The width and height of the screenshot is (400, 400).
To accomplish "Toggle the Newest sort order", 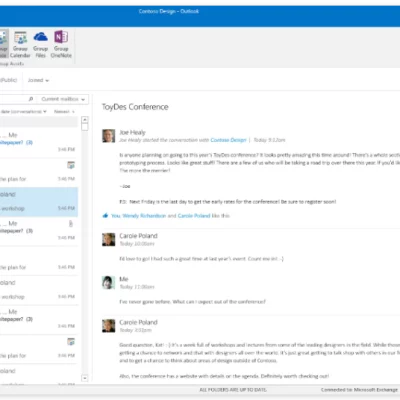I will pos(64,111).
